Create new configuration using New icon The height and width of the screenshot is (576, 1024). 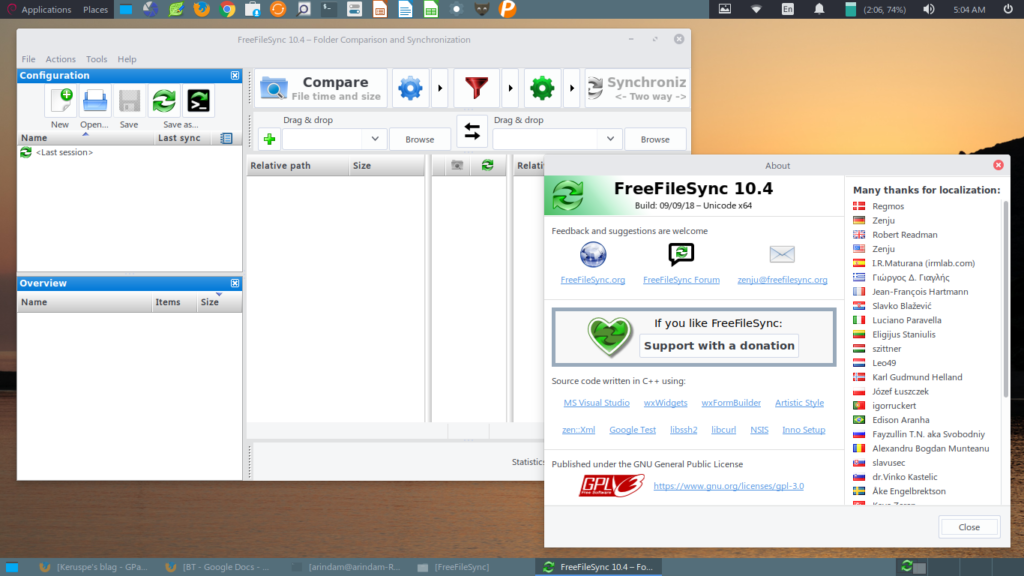(59, 100)
